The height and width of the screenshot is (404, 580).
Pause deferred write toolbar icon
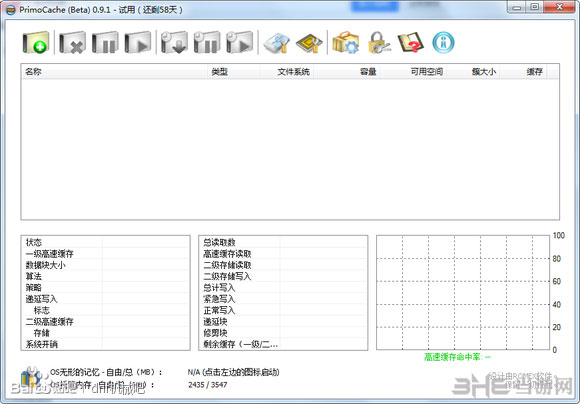tap(207, 43)
